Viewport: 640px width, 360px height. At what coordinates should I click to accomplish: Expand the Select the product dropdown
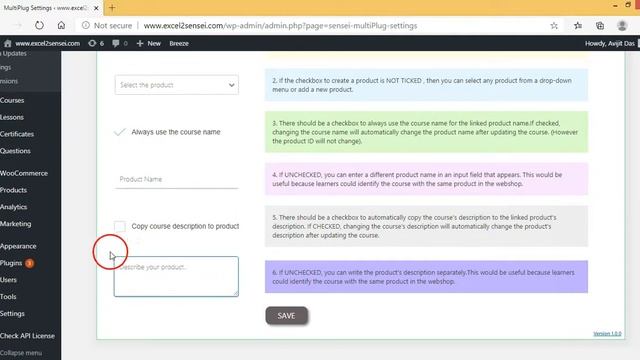point(177,85)
